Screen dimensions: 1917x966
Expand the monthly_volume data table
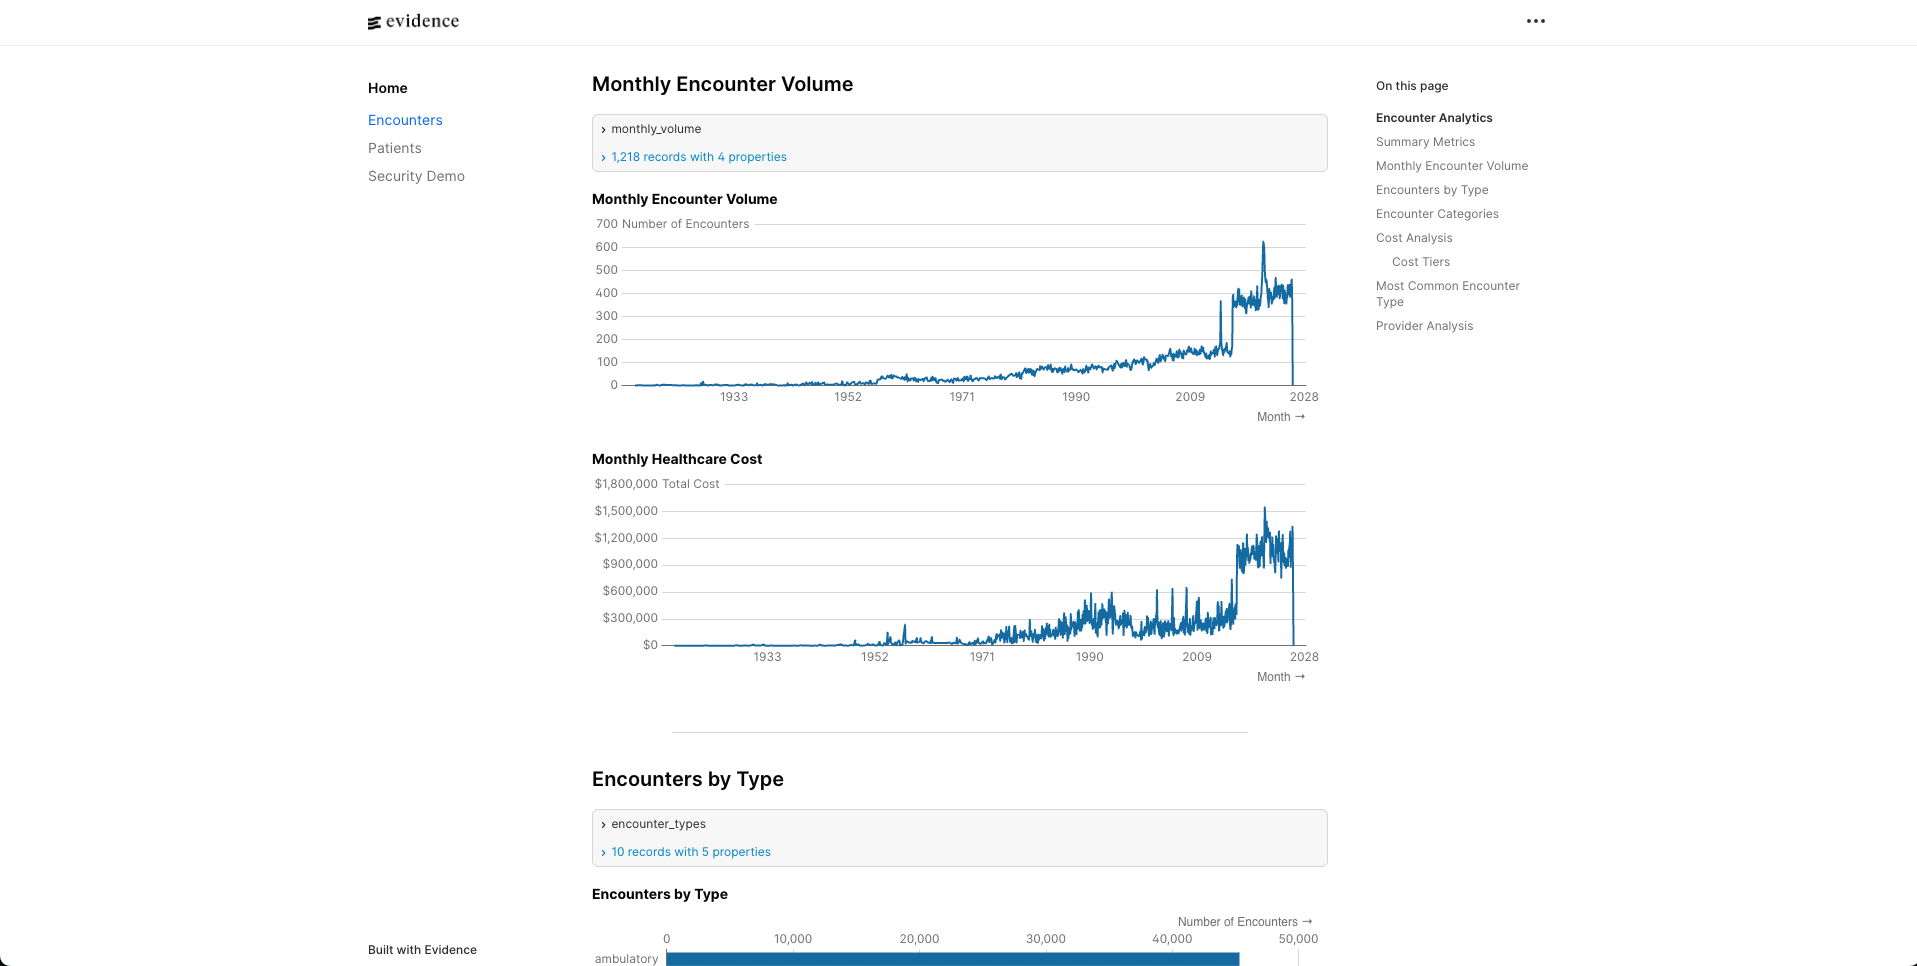[656, 129]
